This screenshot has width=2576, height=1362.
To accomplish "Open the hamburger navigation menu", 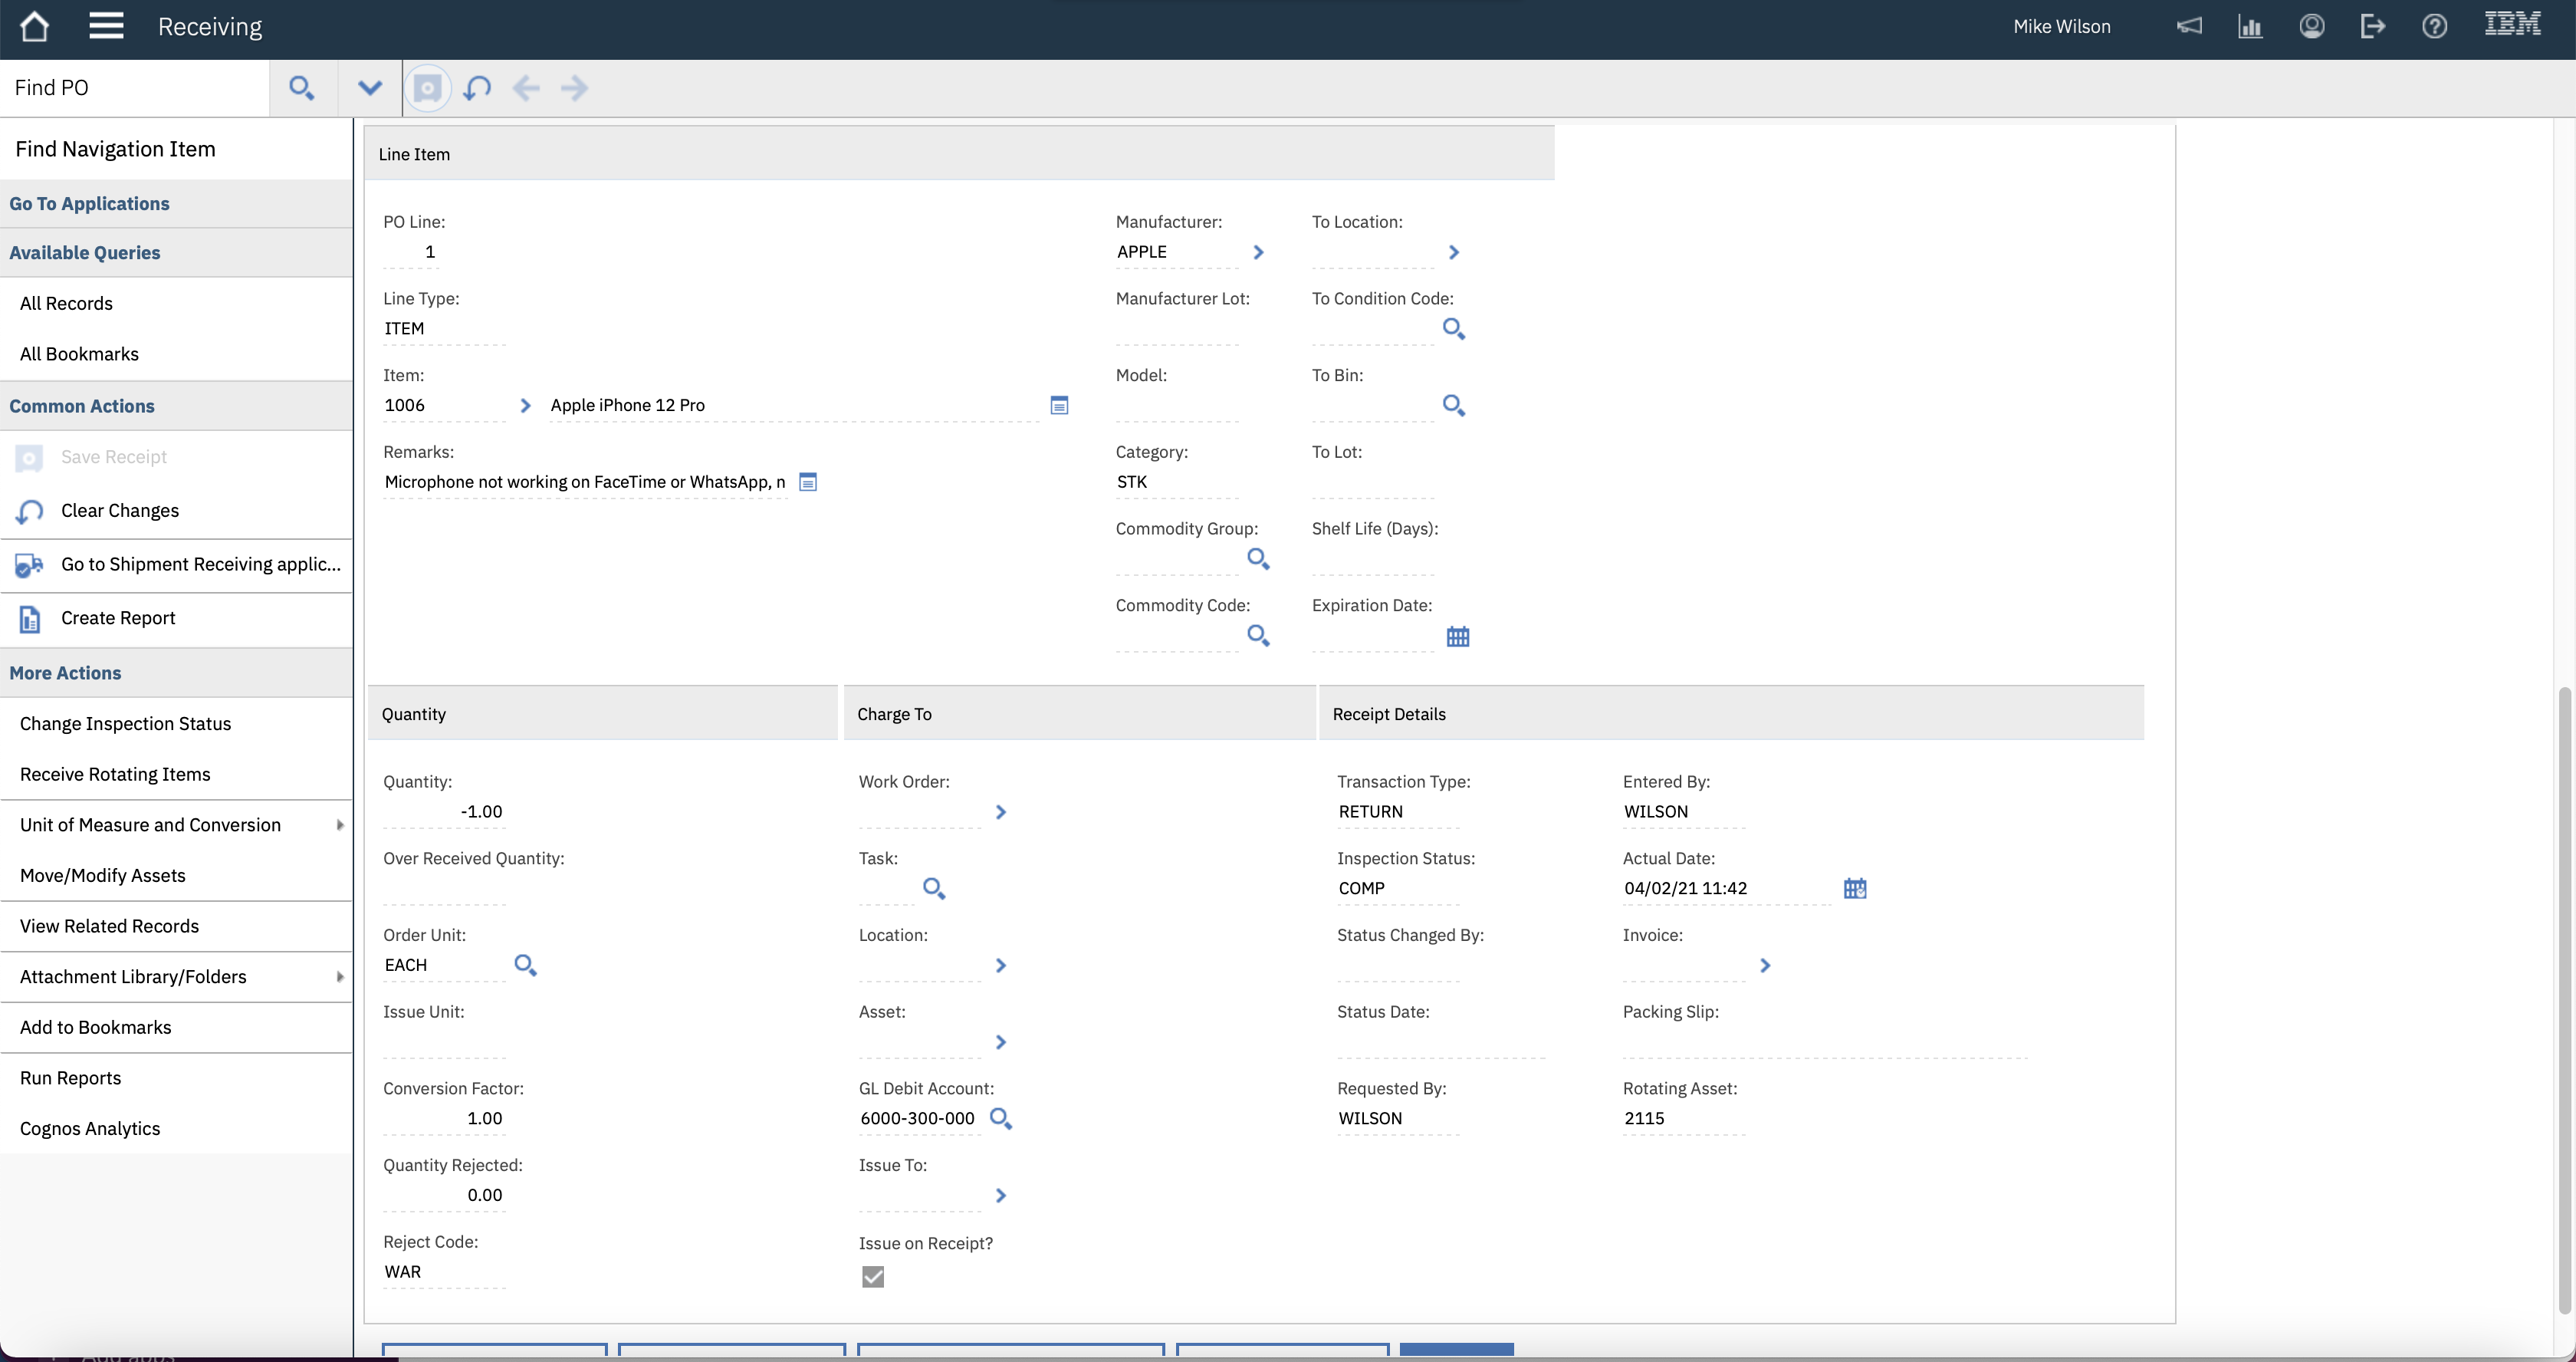I will (x=106, y=27).
